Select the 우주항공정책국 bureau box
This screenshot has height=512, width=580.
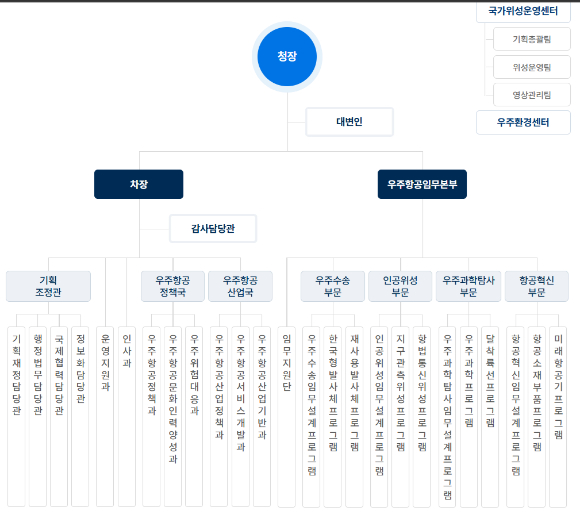point(173,286)
